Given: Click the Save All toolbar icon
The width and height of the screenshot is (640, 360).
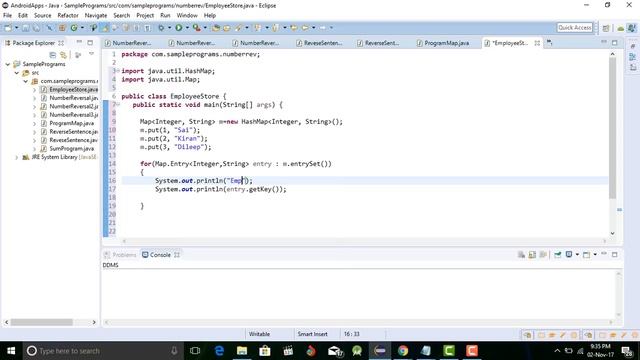Looking at the screenshot, I should (x=36, y=28).
